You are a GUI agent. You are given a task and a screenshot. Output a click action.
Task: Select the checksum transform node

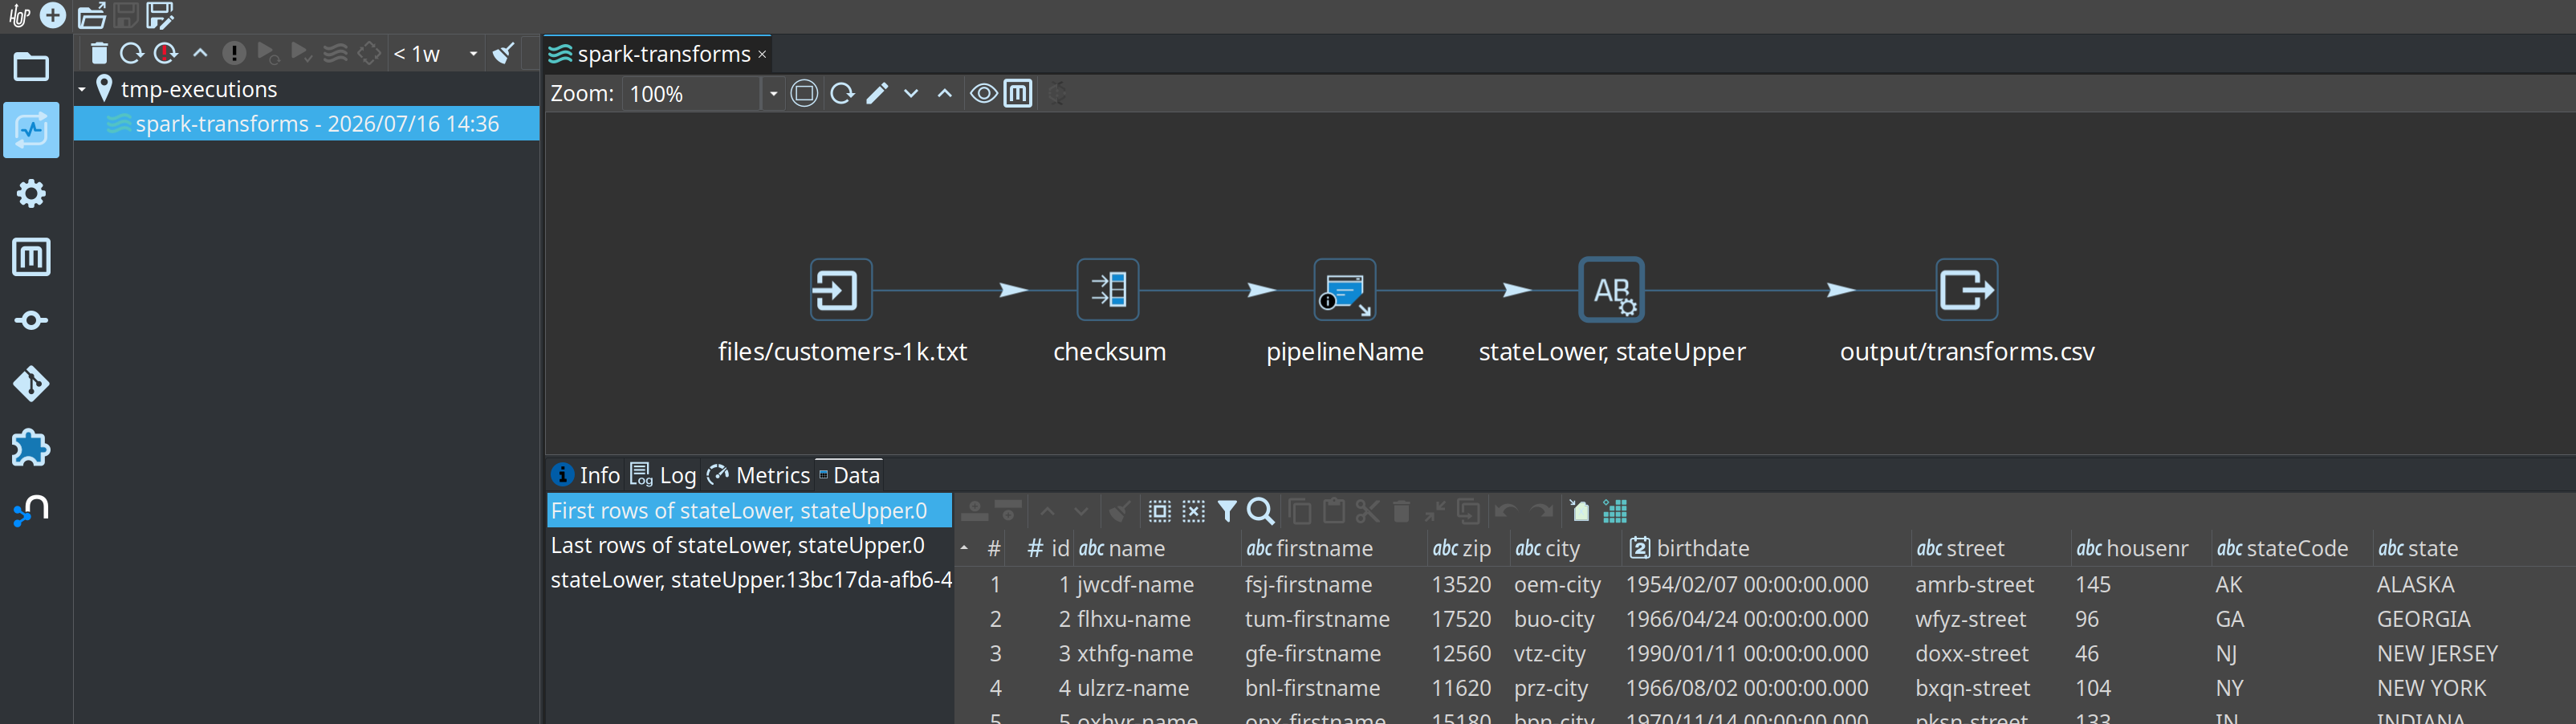click(x=1108, y=290)
